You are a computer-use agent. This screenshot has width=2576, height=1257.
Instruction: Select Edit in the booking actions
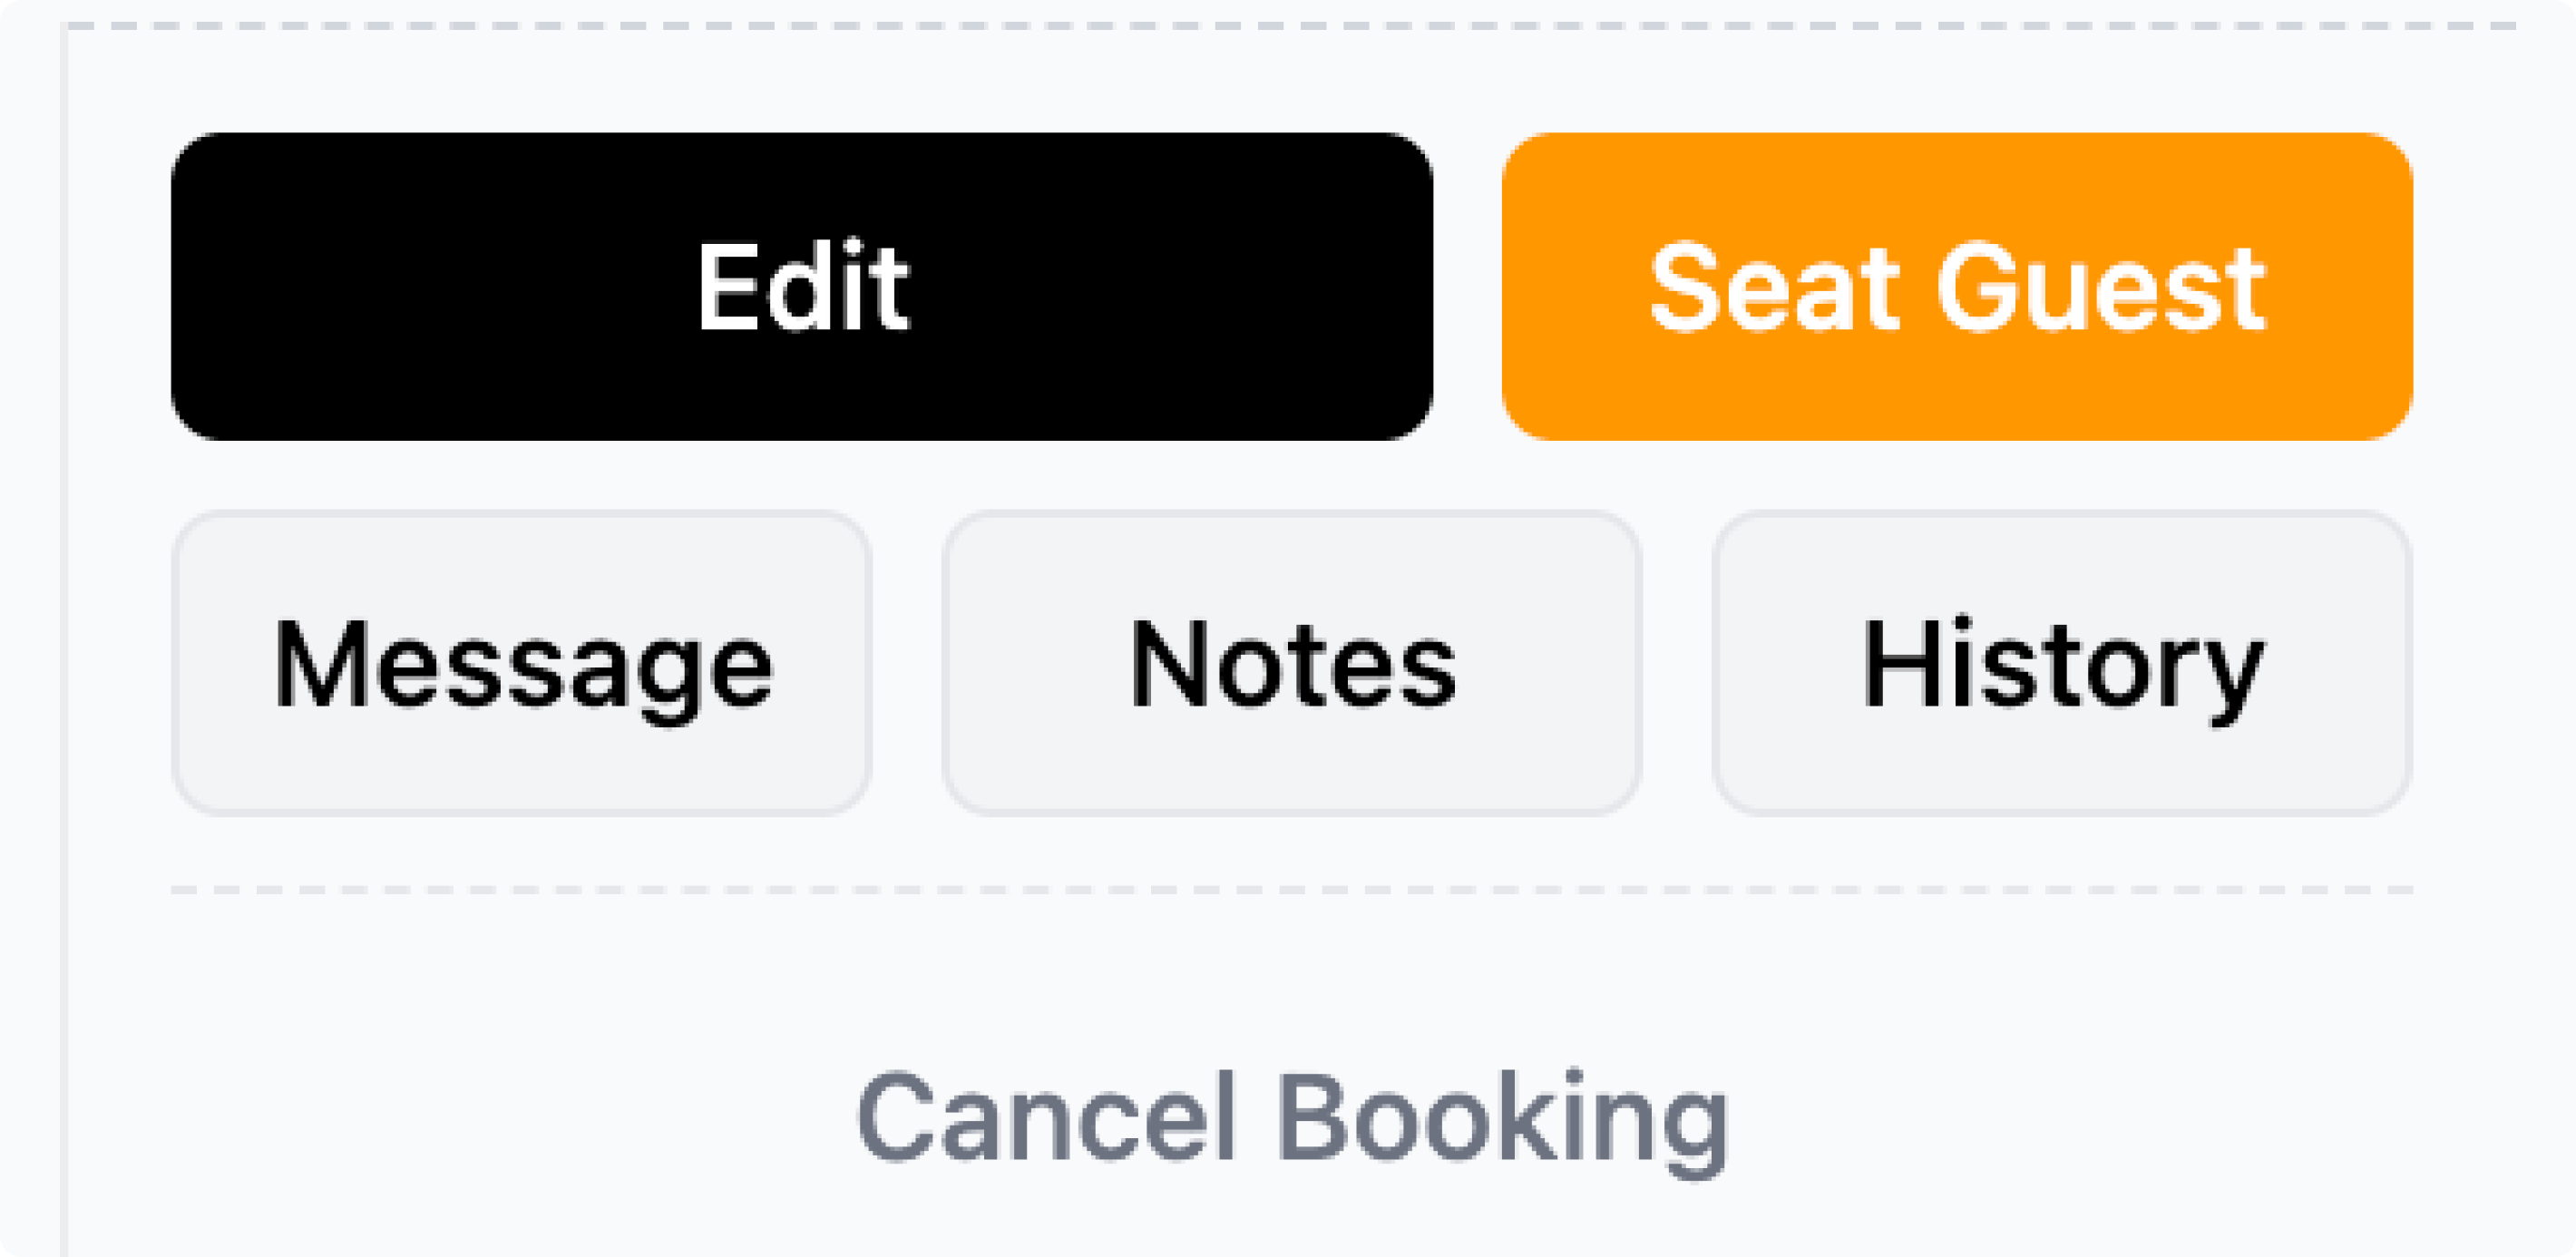click(801, 287)
